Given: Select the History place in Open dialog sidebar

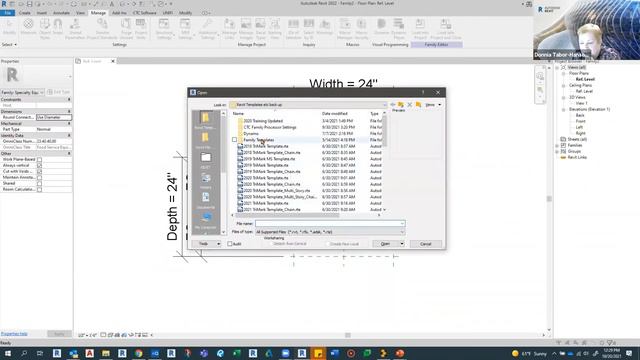Looking at the screenshot, I should click(x=206, y=181).
